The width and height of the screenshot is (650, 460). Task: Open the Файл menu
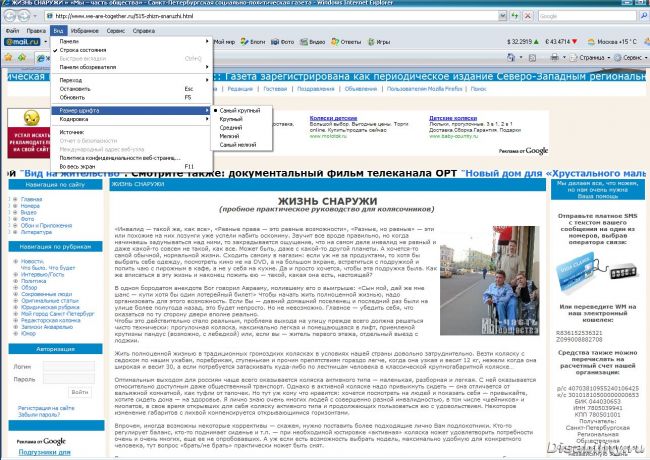click(12, 31)
